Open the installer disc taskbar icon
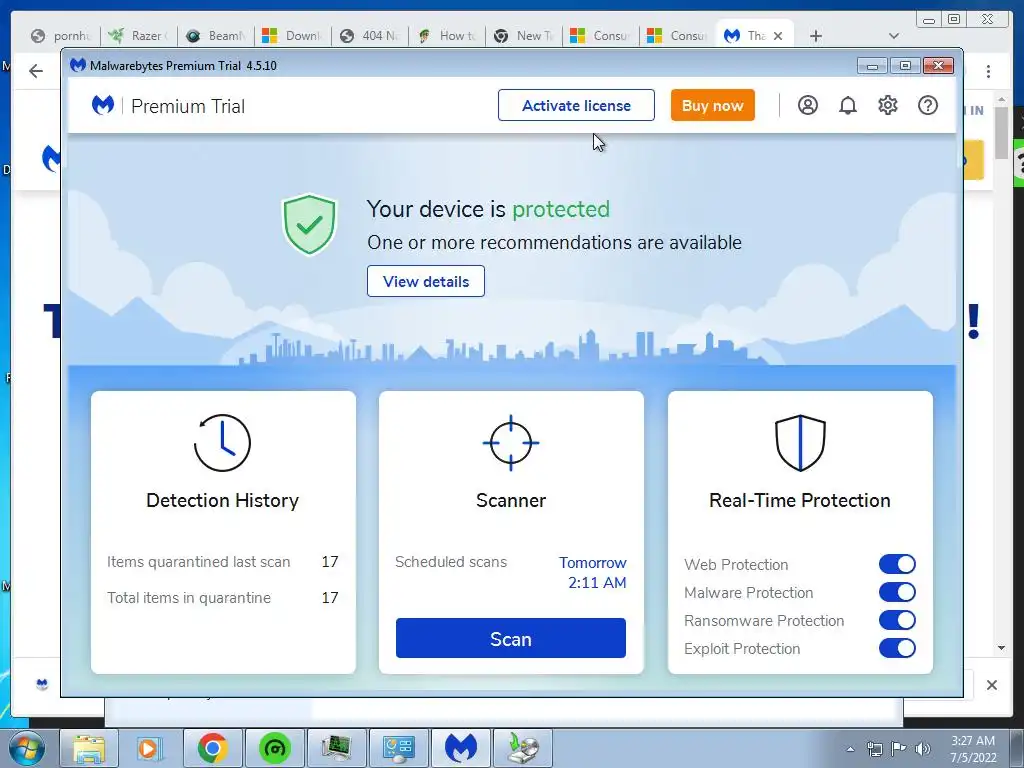 (522, 748)
